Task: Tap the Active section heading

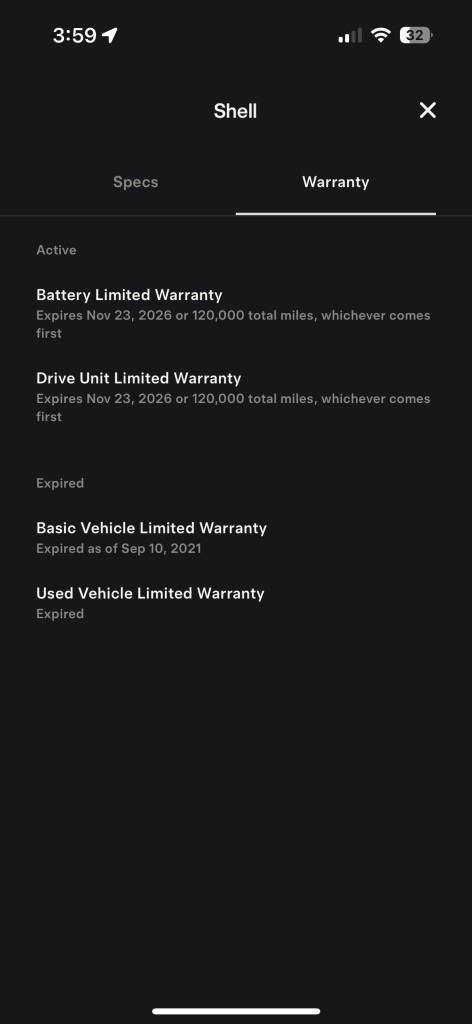Action: tap(56, 250)
